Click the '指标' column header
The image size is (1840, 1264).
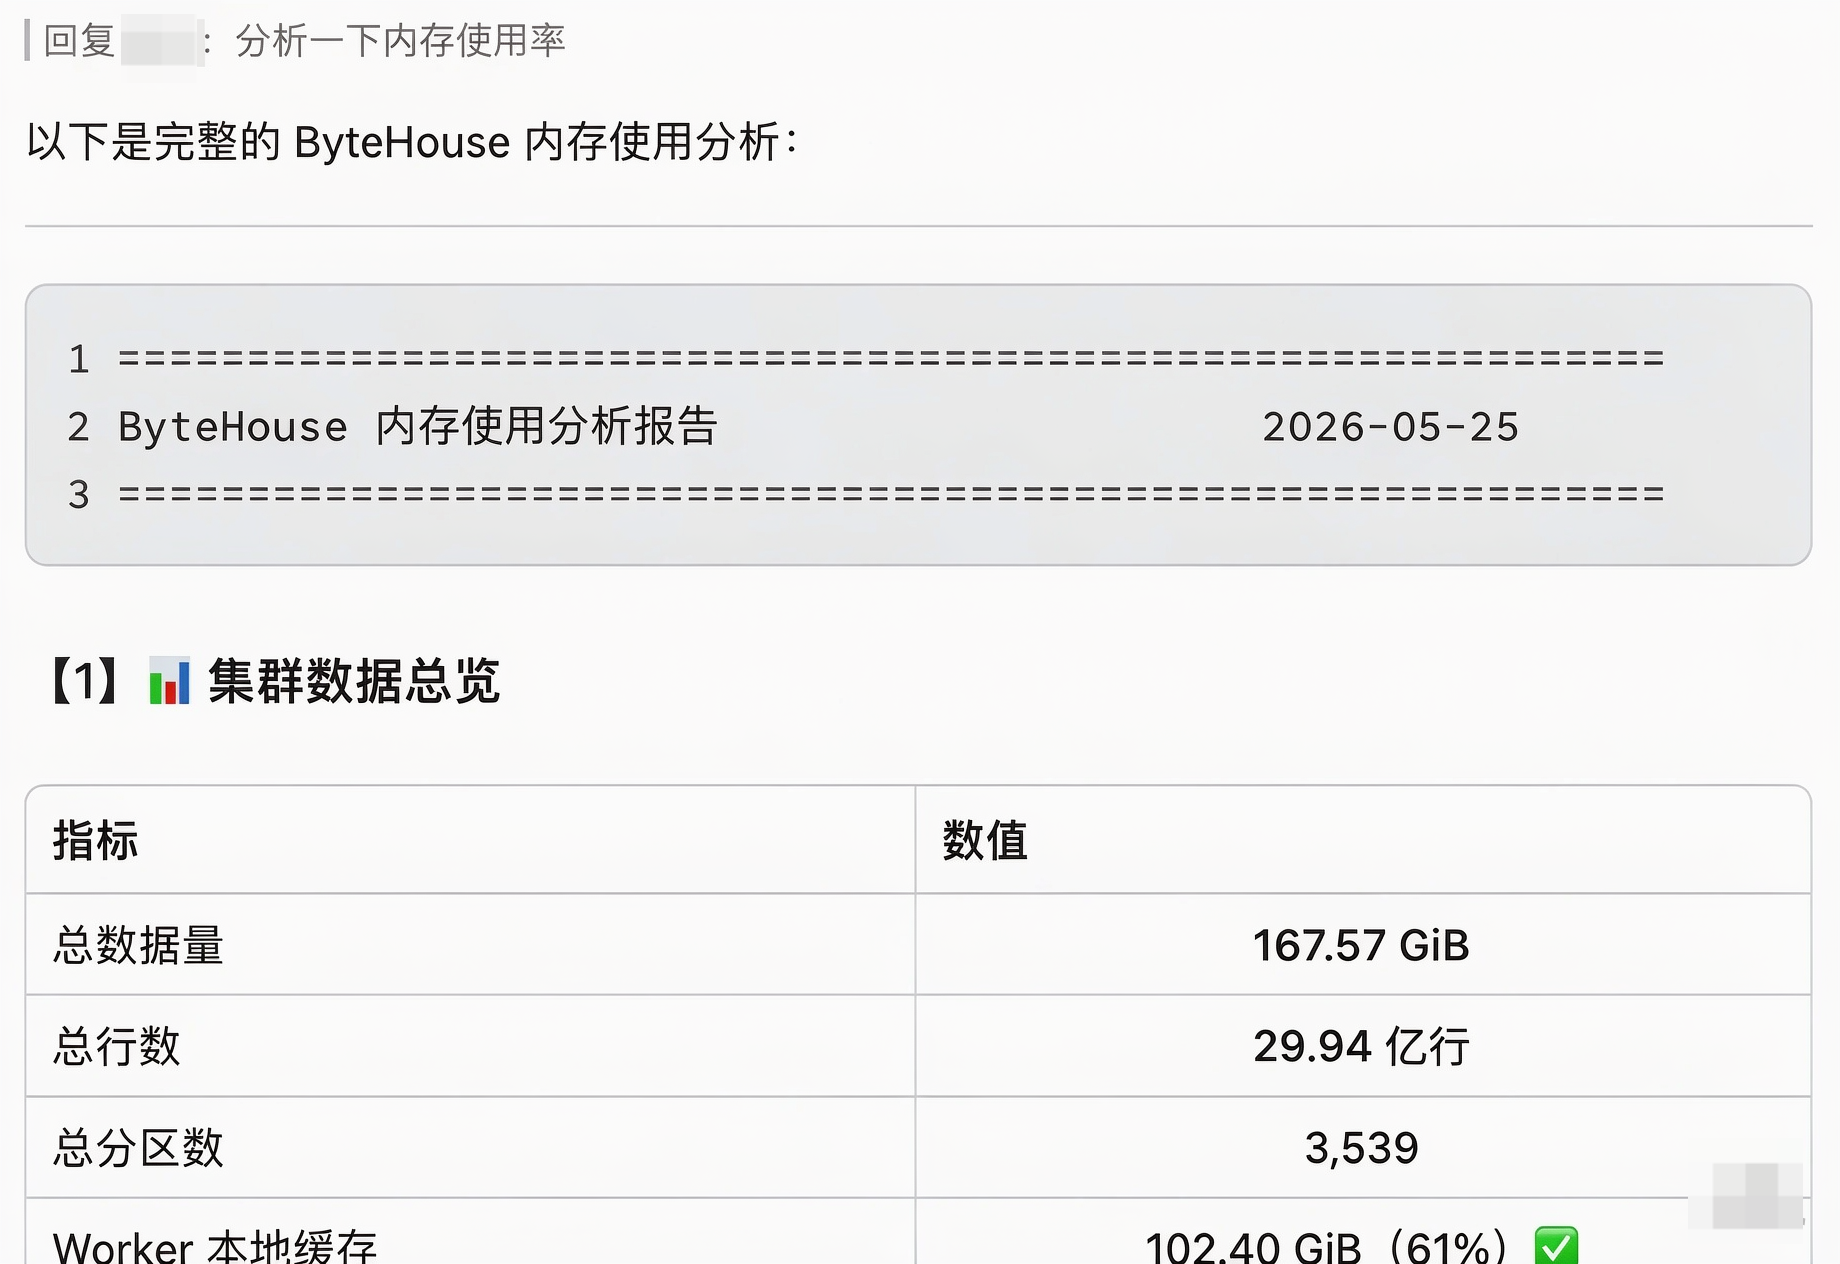tap(96, 840)
